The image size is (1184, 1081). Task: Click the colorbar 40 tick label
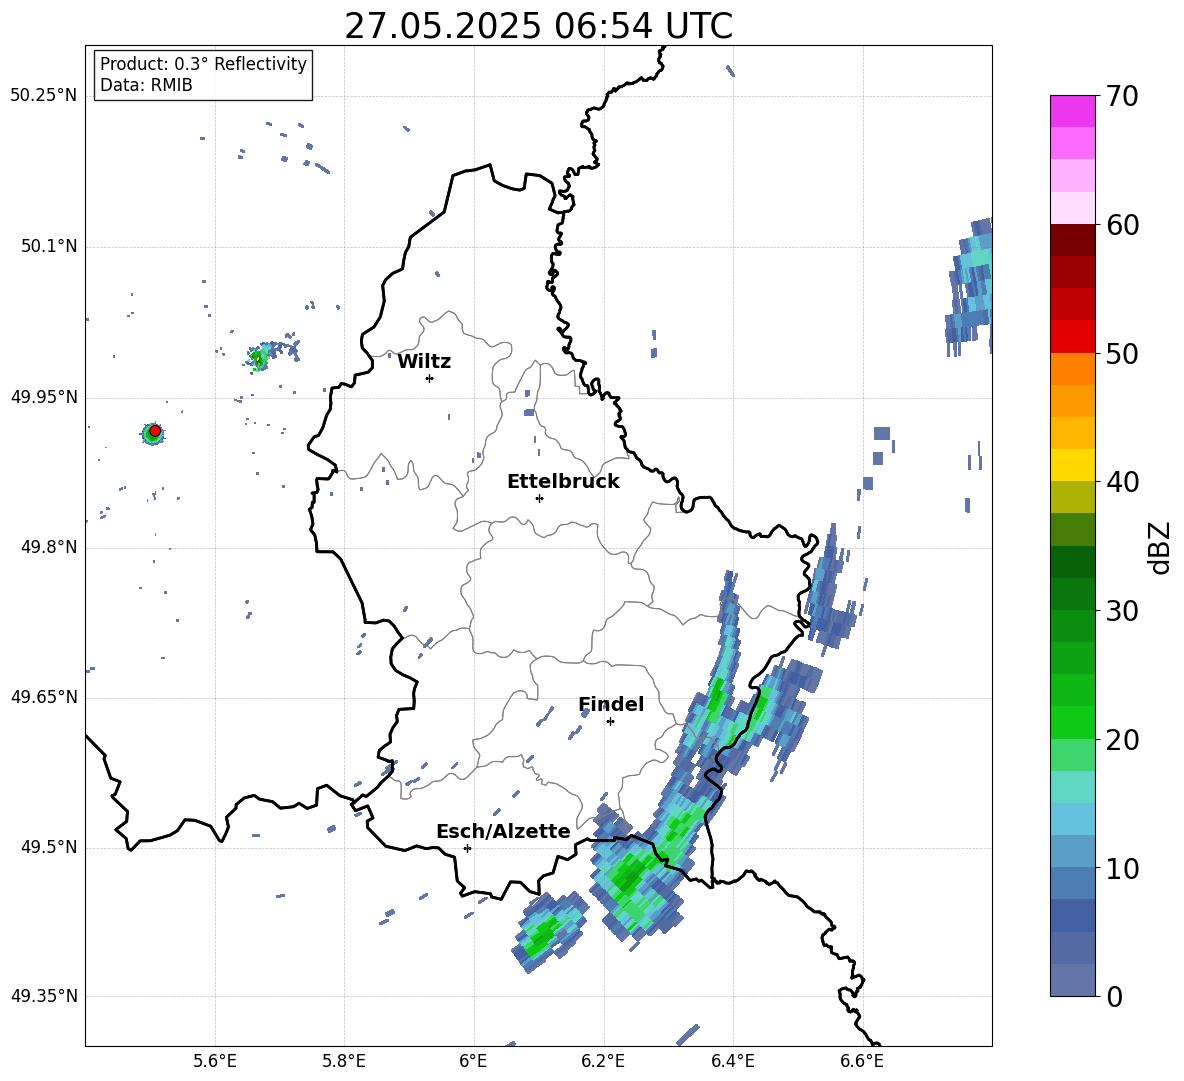pyautogui.click(x=1122, y=482)
